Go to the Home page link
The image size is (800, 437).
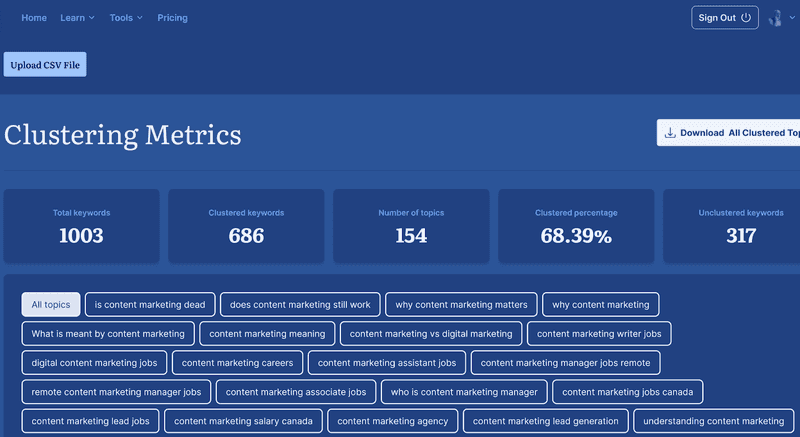pyautogui.click(x=34, y=17)
